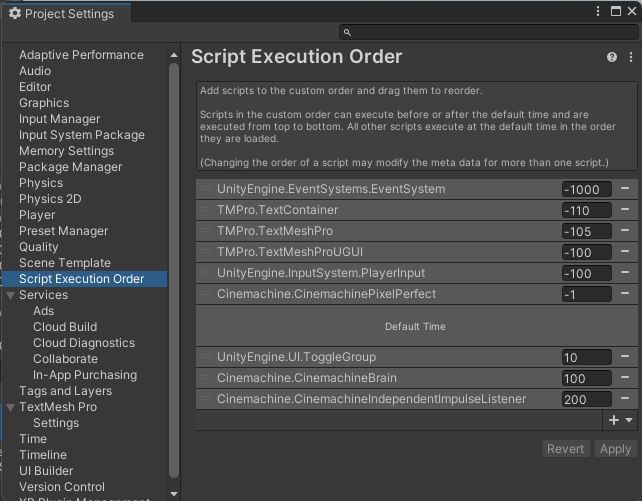
Task: Select Package Manager in the list
Action: click(70, 167)
